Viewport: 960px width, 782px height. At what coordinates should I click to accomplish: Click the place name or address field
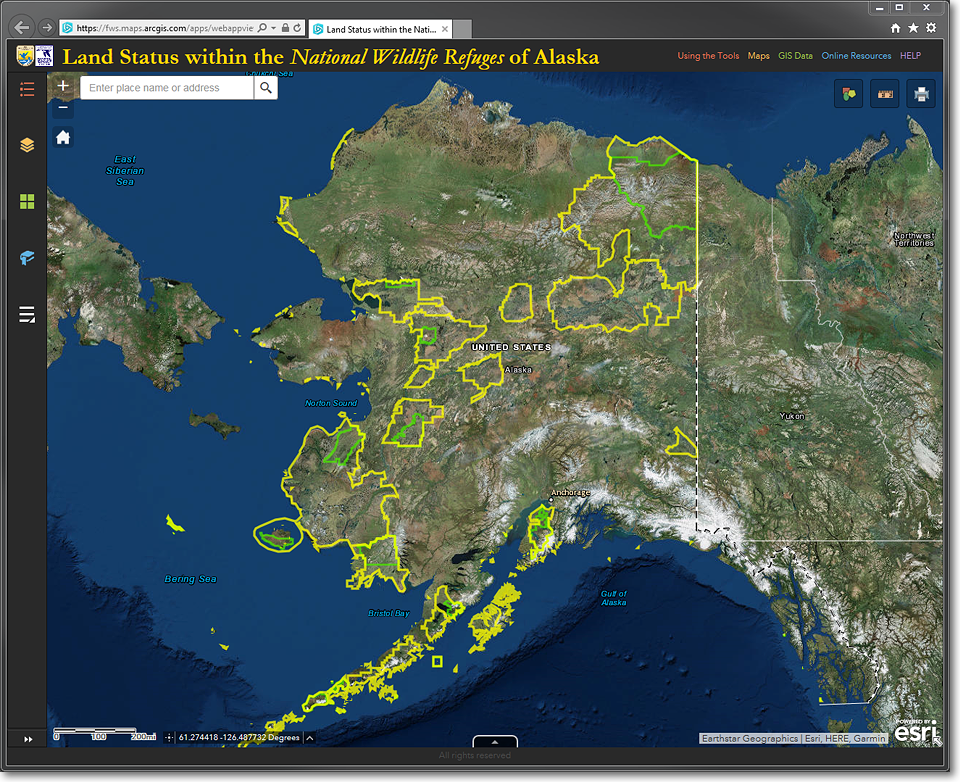166,88
